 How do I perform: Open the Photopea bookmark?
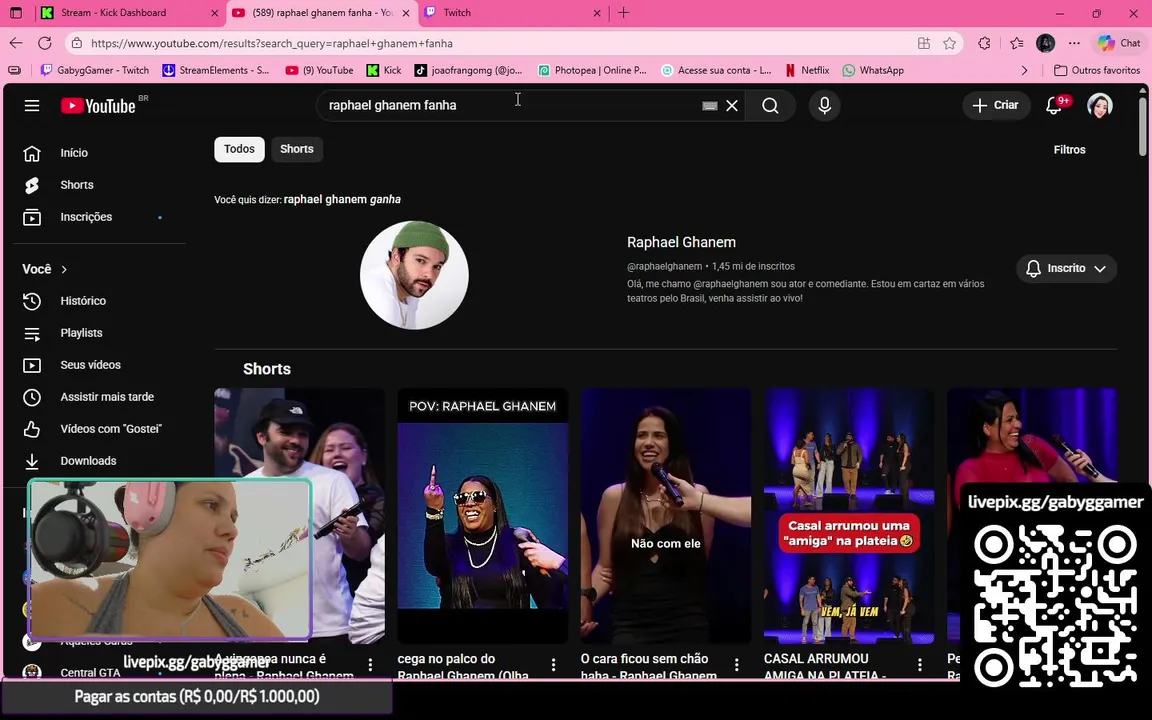tap(592, 71)
